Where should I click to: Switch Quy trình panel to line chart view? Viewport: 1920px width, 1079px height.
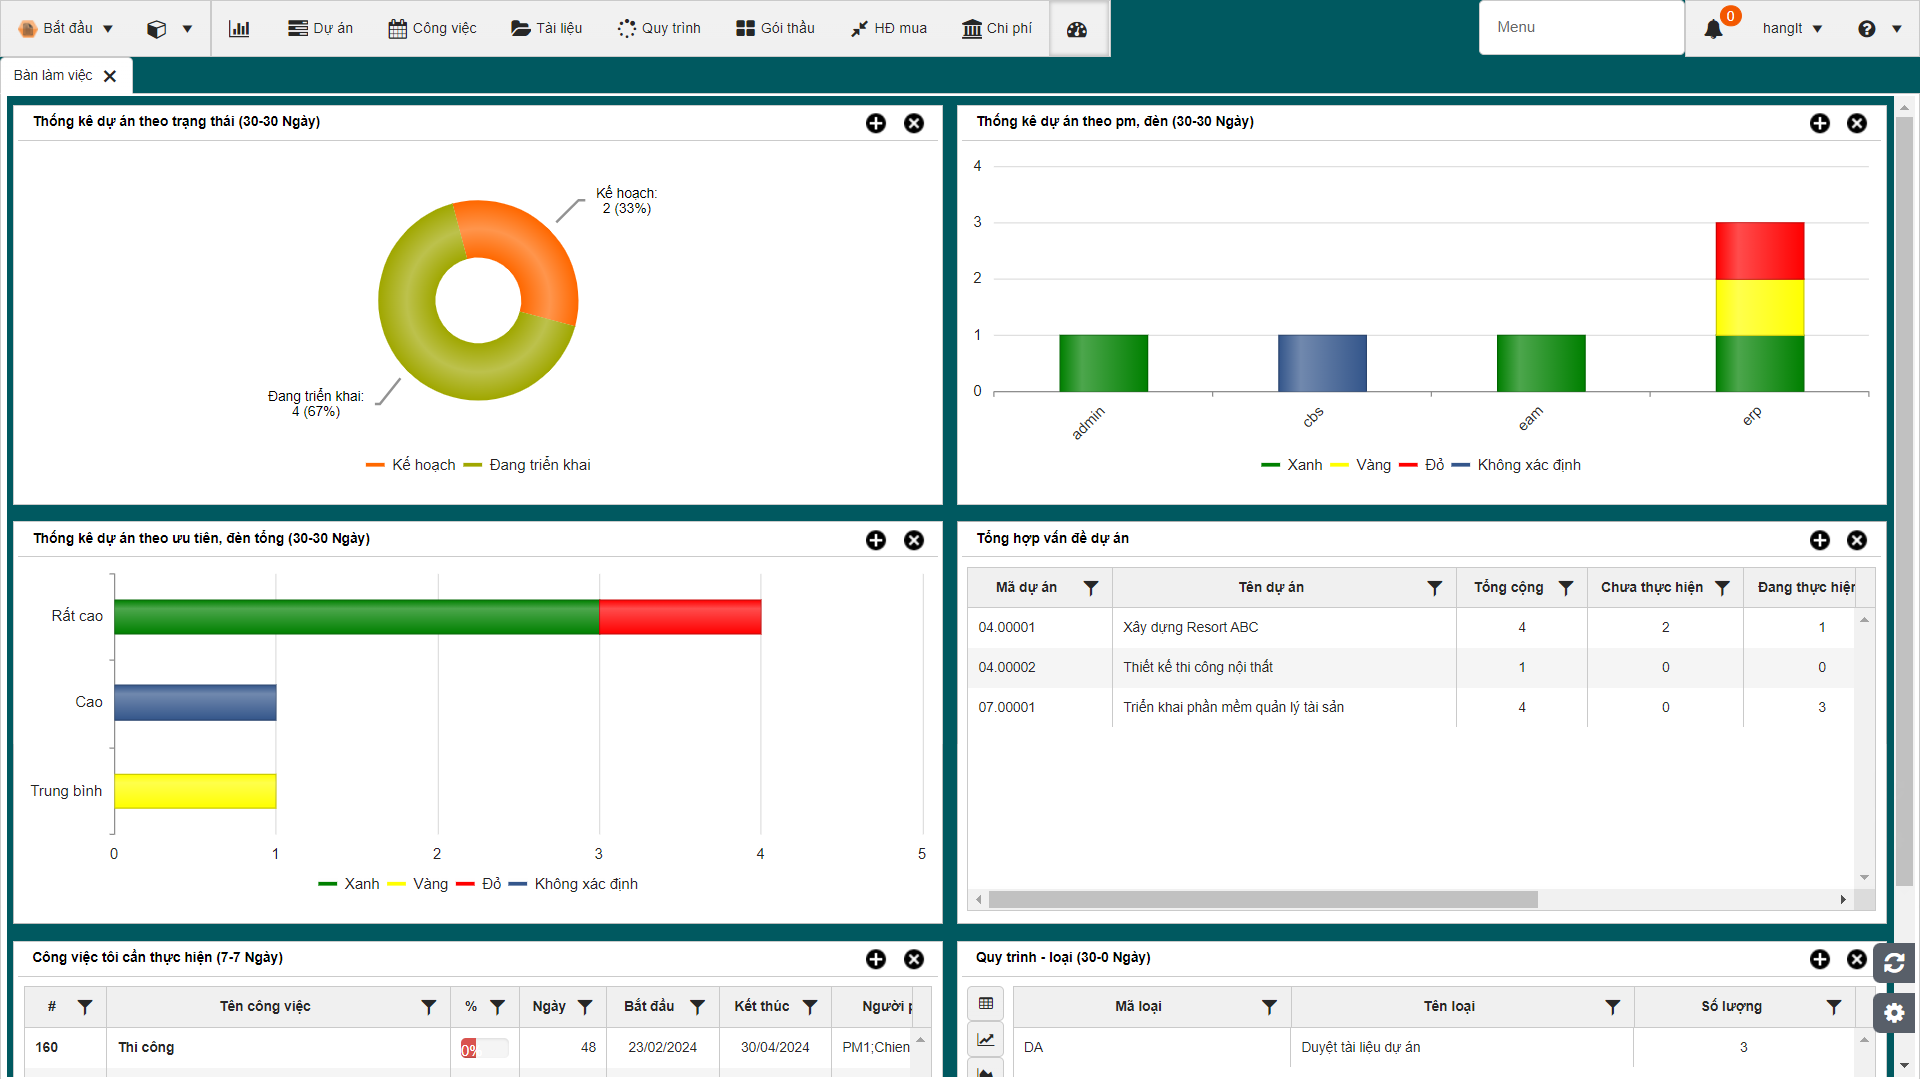[x=986, y=1040]
